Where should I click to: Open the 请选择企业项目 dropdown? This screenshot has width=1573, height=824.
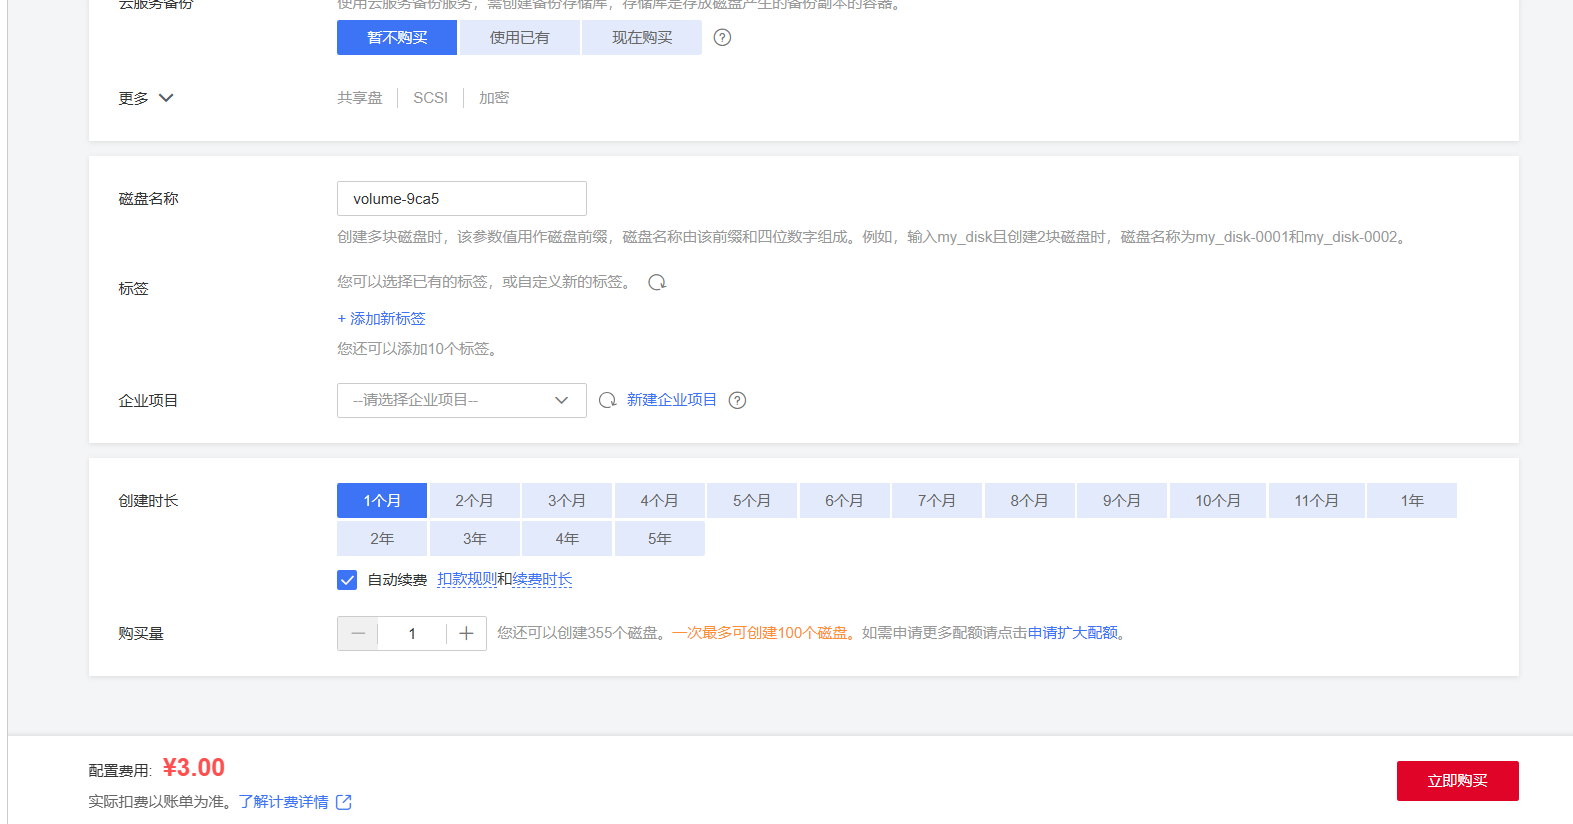(461, 400)
